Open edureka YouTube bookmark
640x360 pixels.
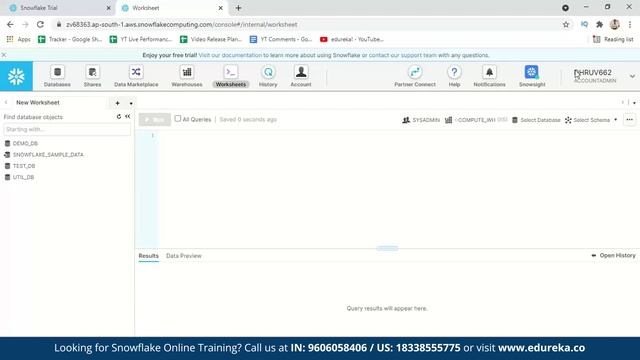pos(351,39)
